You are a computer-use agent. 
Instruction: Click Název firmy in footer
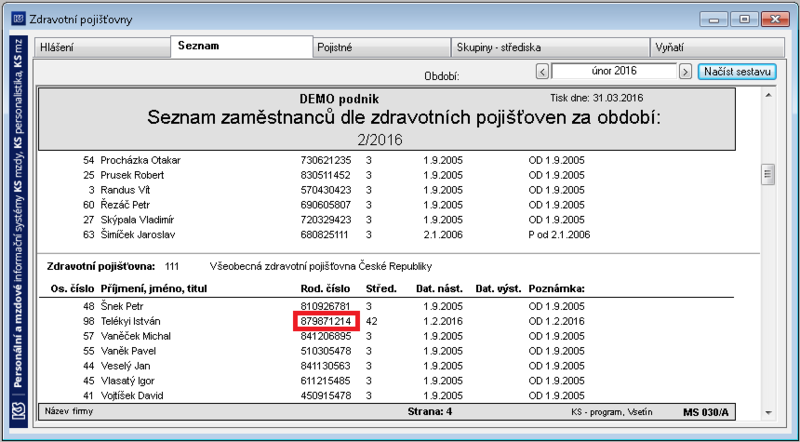coord(69,411)
